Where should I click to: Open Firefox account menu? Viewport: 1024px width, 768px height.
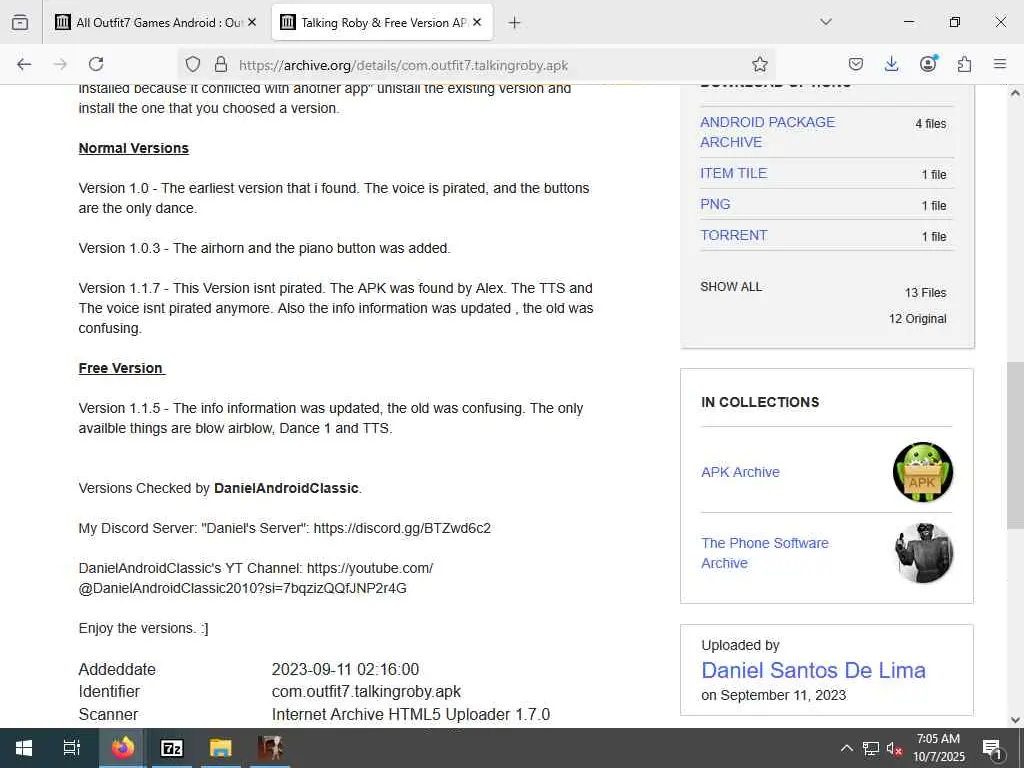coord(928,64)
